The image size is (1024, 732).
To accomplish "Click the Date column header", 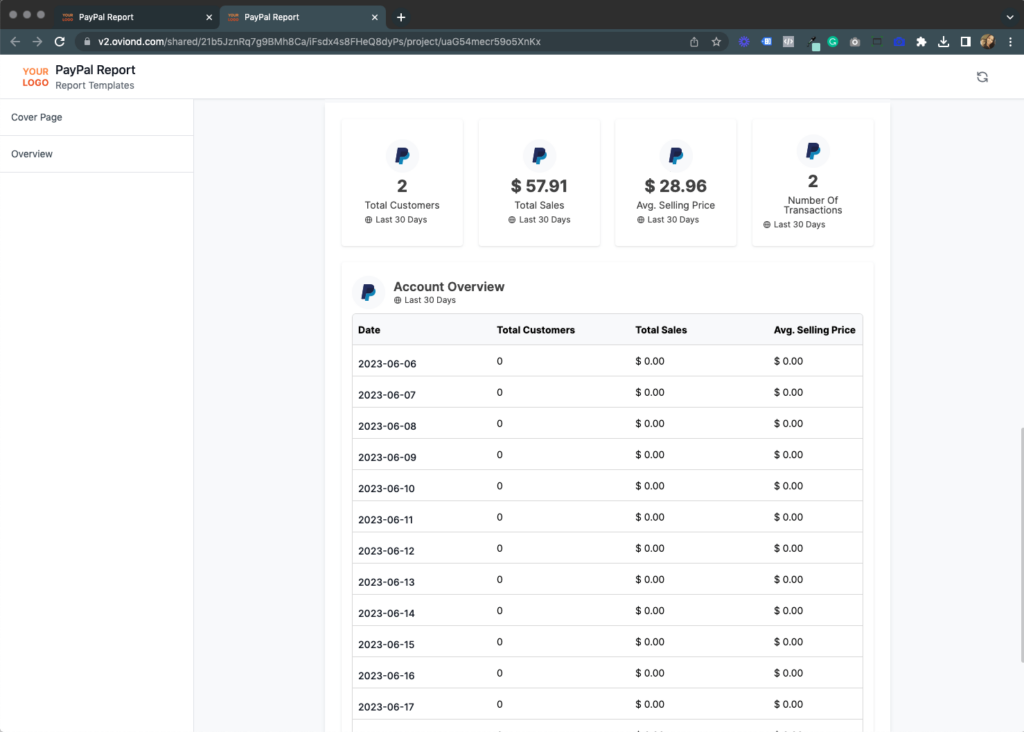I will 369,330.
